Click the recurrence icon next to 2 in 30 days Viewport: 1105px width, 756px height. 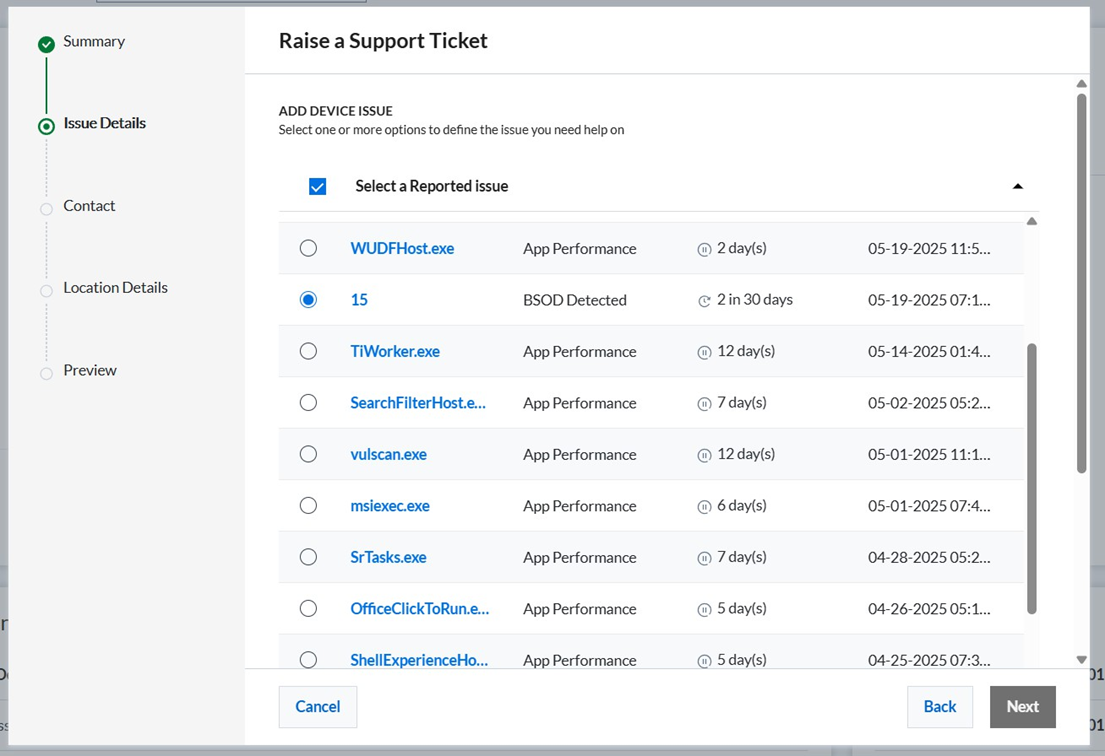point(704,300)
